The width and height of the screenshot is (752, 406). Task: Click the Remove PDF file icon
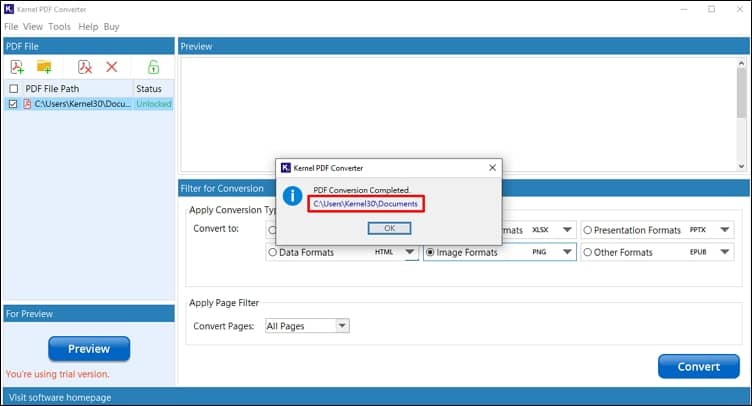coord(85,67)
